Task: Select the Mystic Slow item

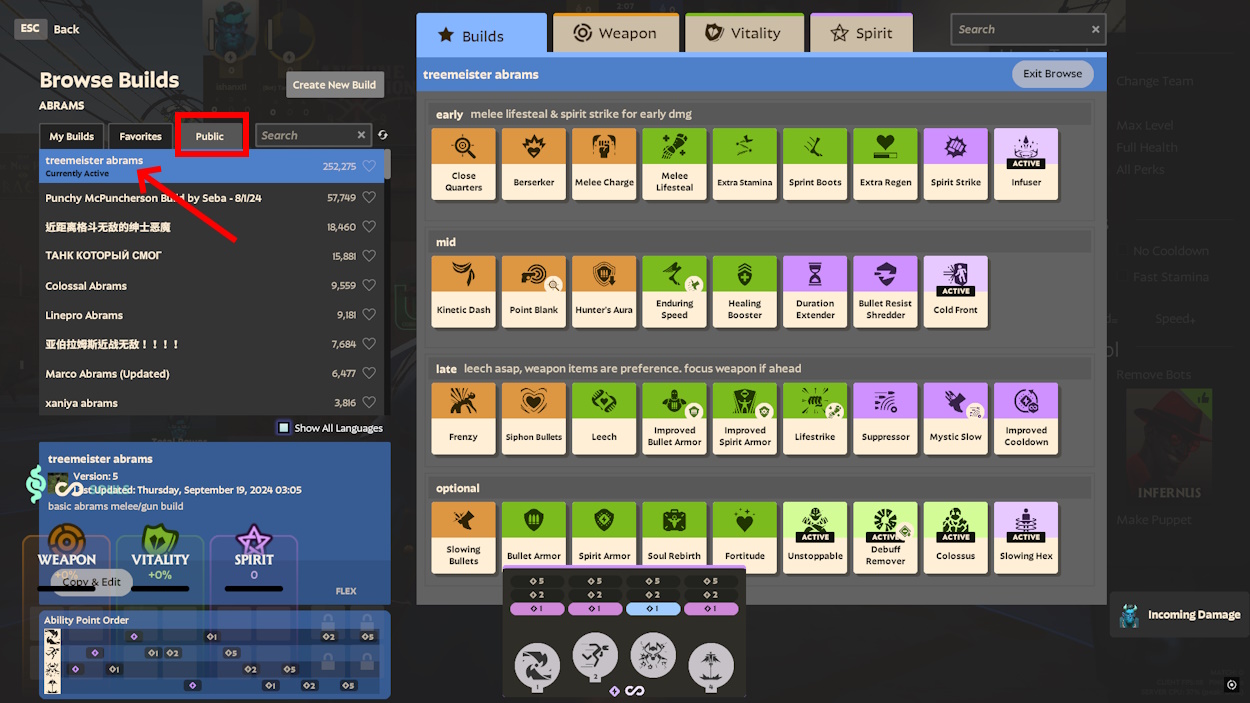Action: tap(955, 418)
